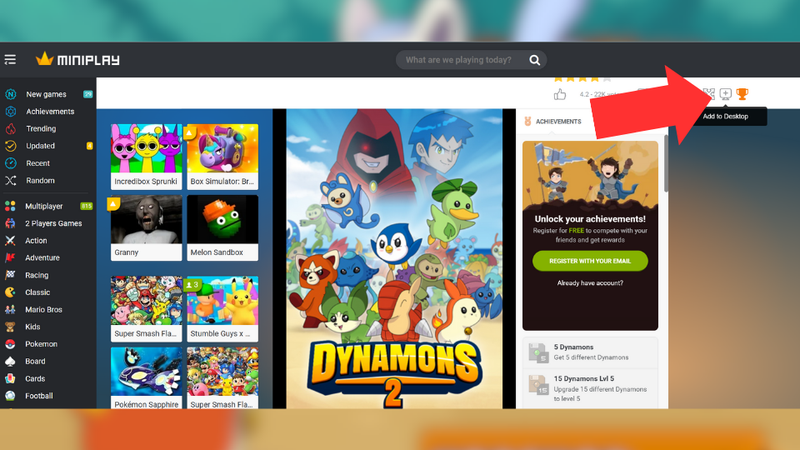800x450 pixels.
Task: Open Racing category link
Action: pos(37,275)
